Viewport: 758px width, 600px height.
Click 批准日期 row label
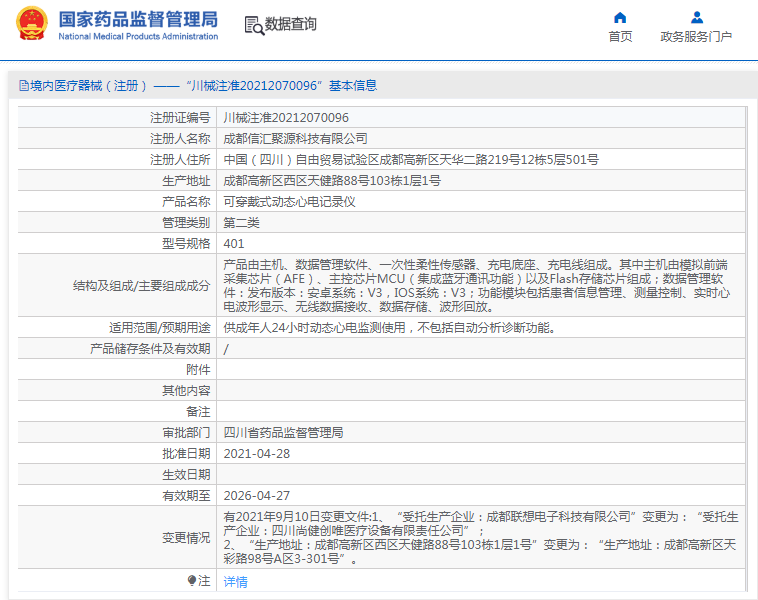point(186,454)
